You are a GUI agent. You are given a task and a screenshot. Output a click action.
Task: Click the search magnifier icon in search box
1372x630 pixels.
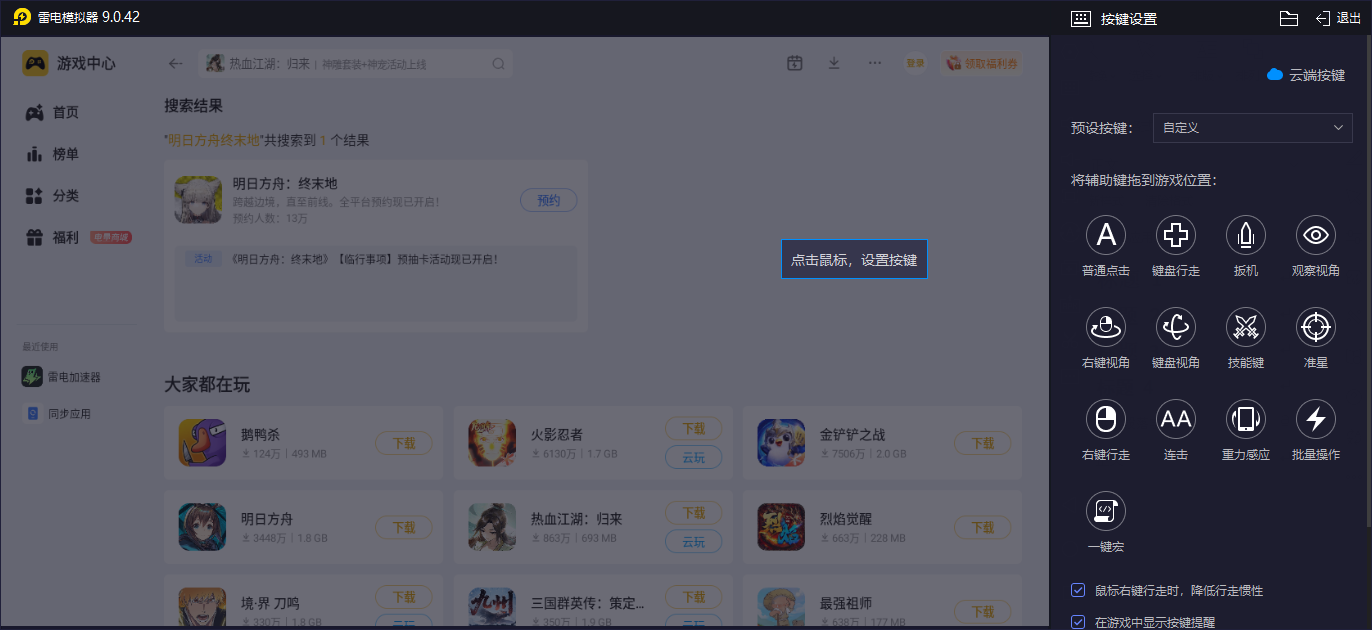[x=498, y=64]
